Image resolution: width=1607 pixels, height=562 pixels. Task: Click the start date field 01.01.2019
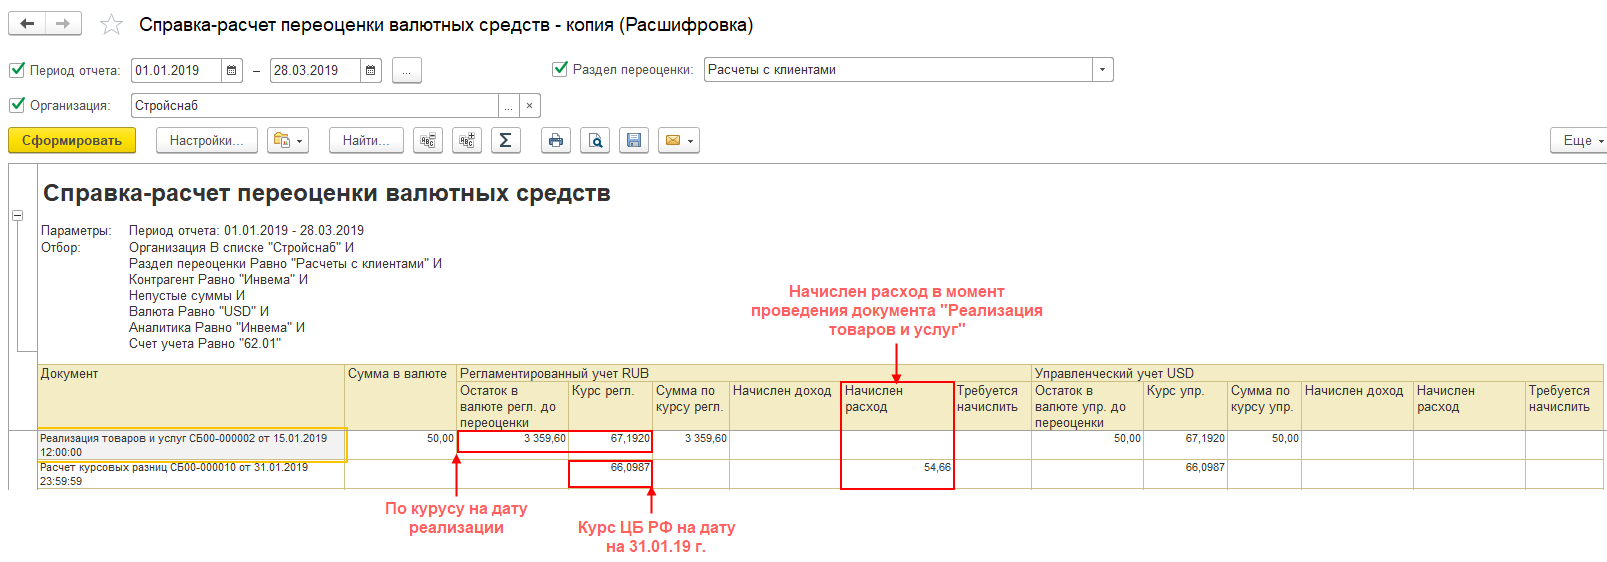pos(177,70)
